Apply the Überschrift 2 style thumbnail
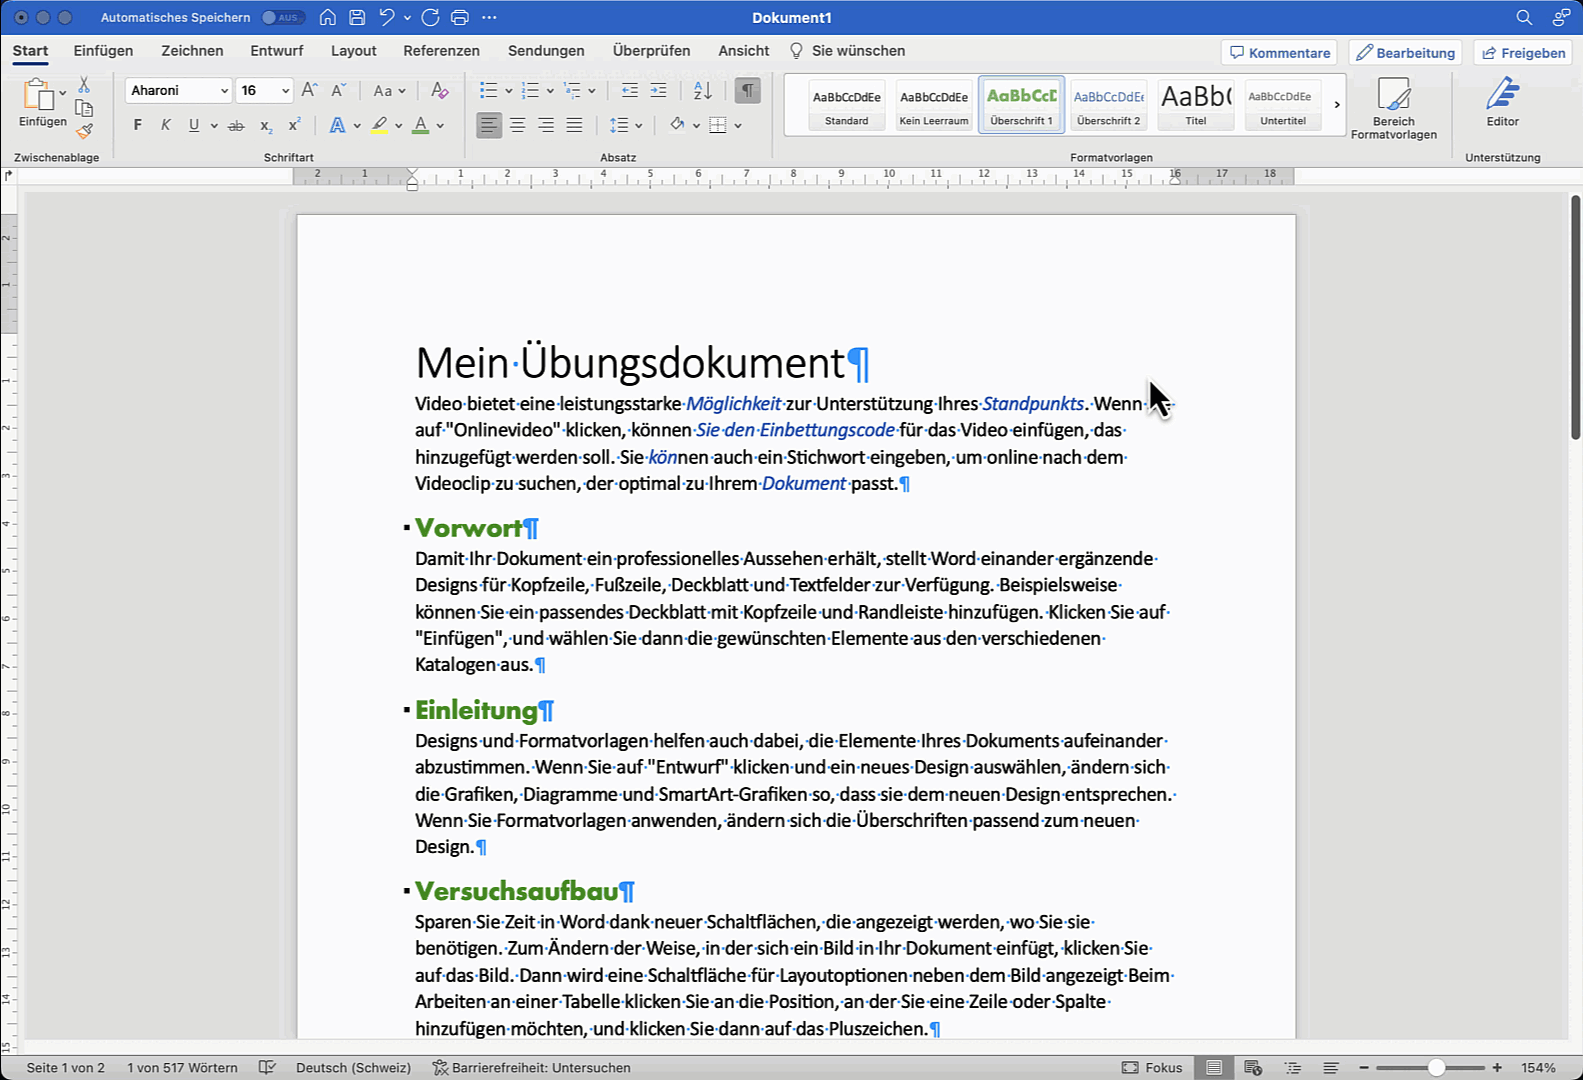This screenshot has width=1583, height=1080. click(x=1108, y=104)
